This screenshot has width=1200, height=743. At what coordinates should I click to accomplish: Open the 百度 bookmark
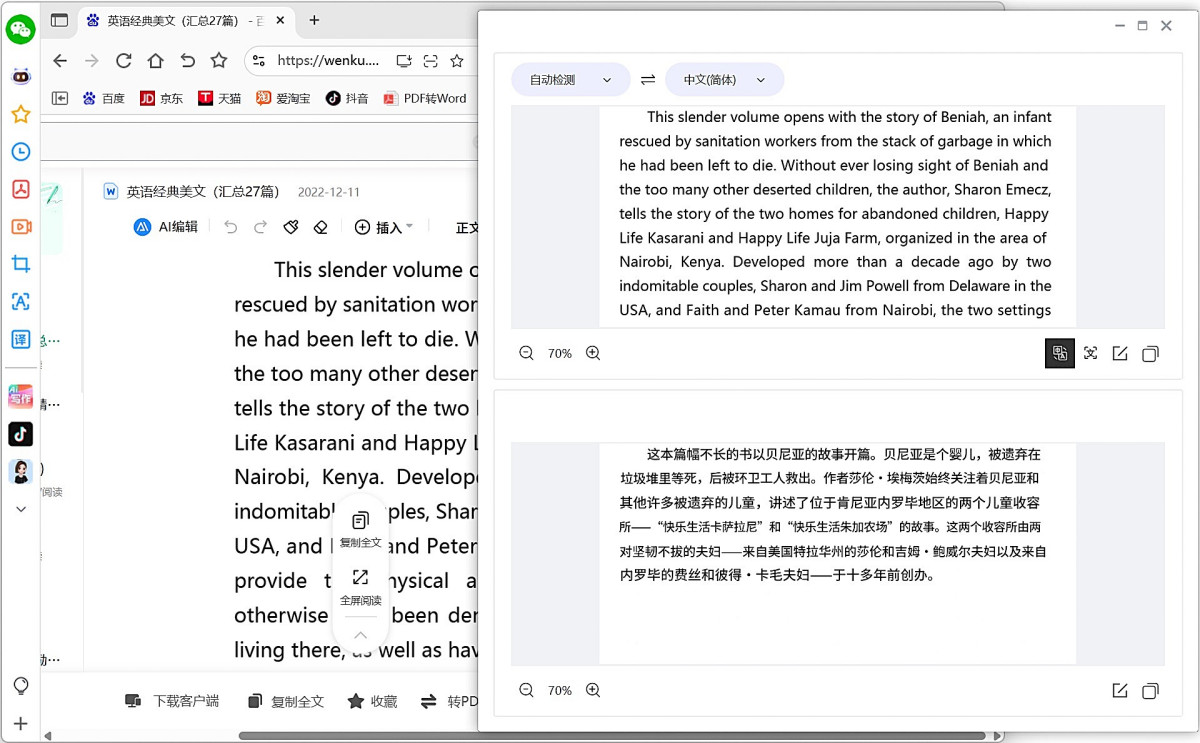103,98
